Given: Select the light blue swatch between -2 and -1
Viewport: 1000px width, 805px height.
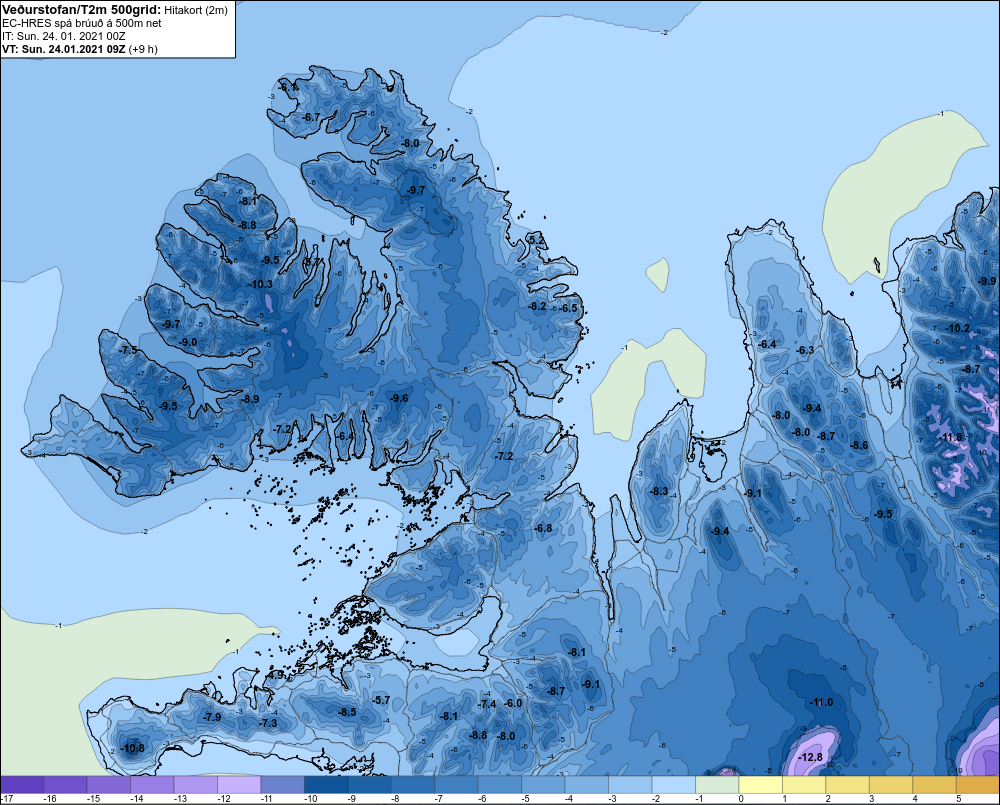Looking at the screenshot, I should [x=673, y=785].
